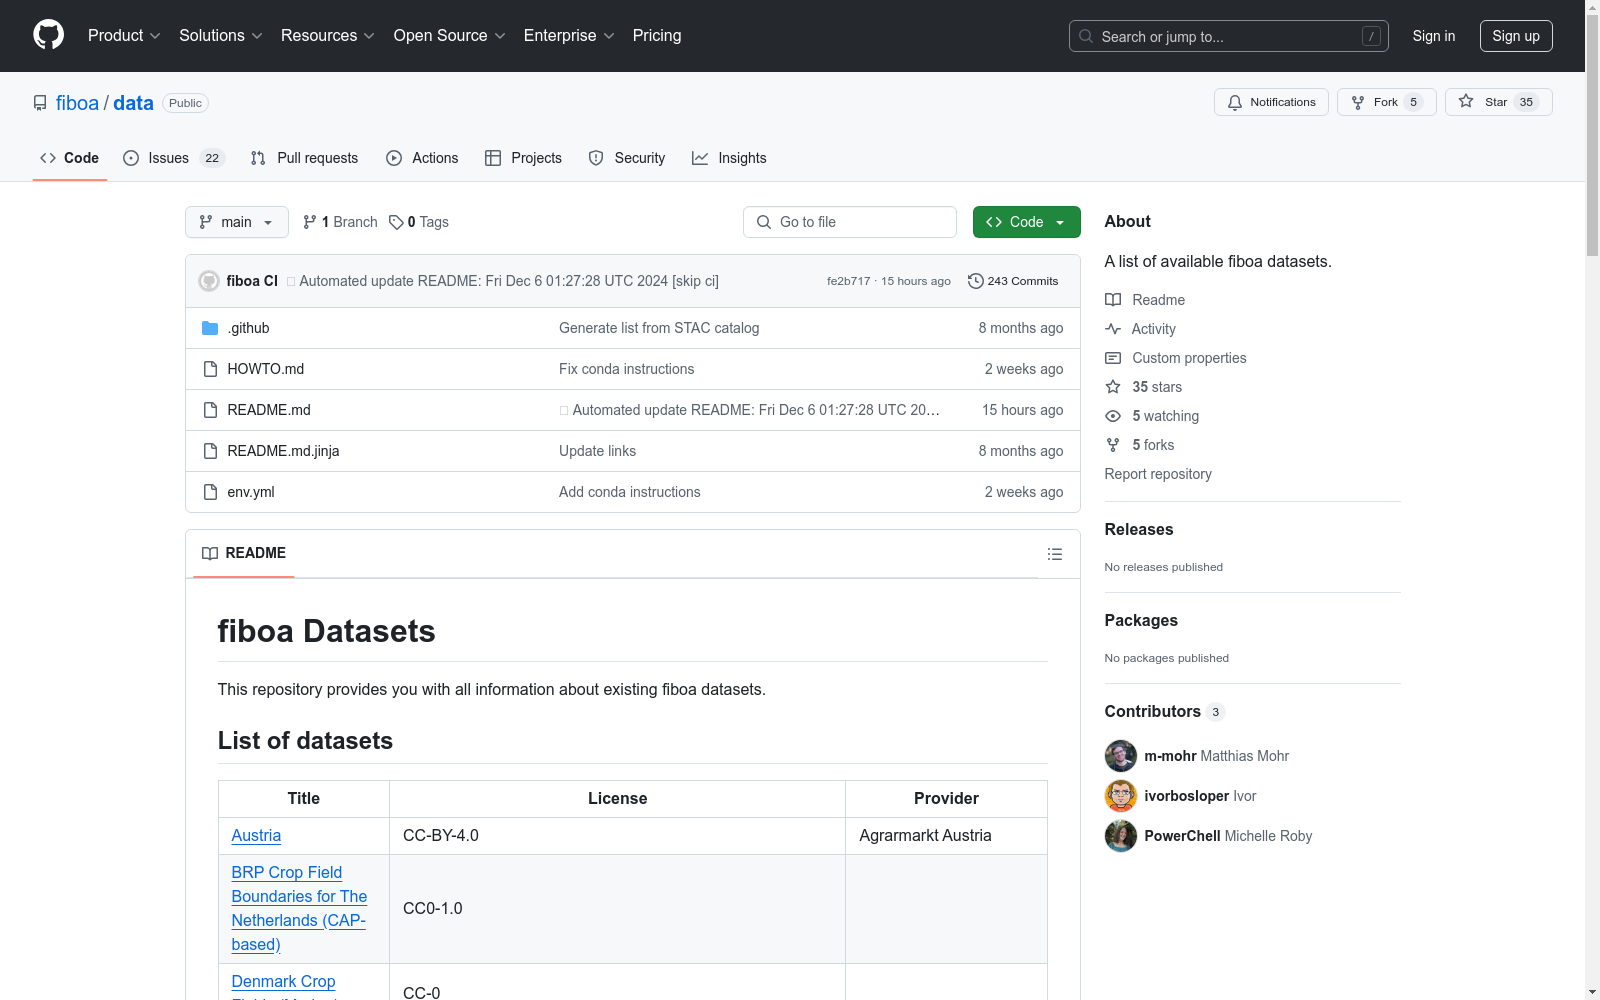Open the README outline icon
Image resolution: width=1600 pixels, height=1000 pixels.
click(1055, 554)
